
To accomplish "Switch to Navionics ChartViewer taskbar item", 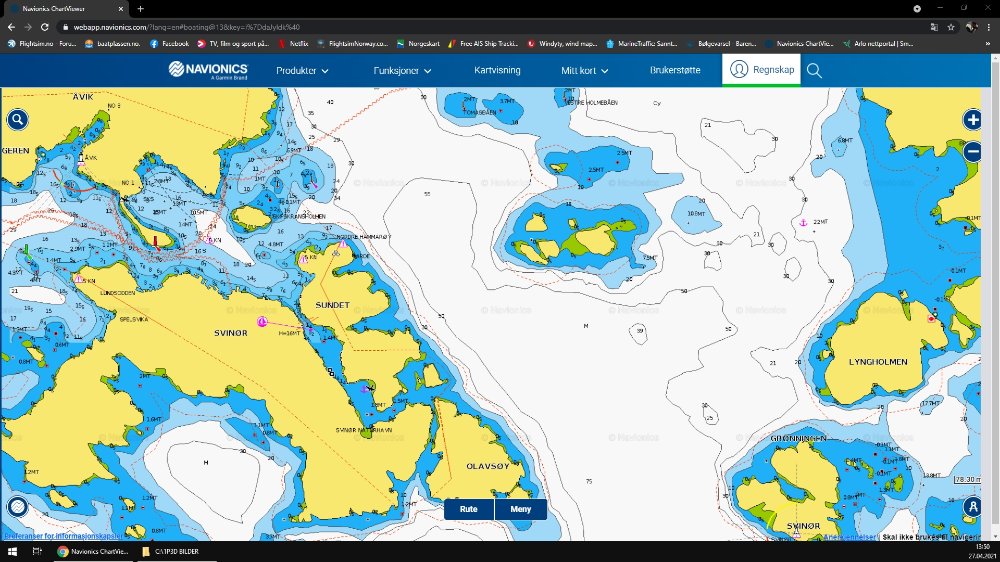I will [94, 551].
